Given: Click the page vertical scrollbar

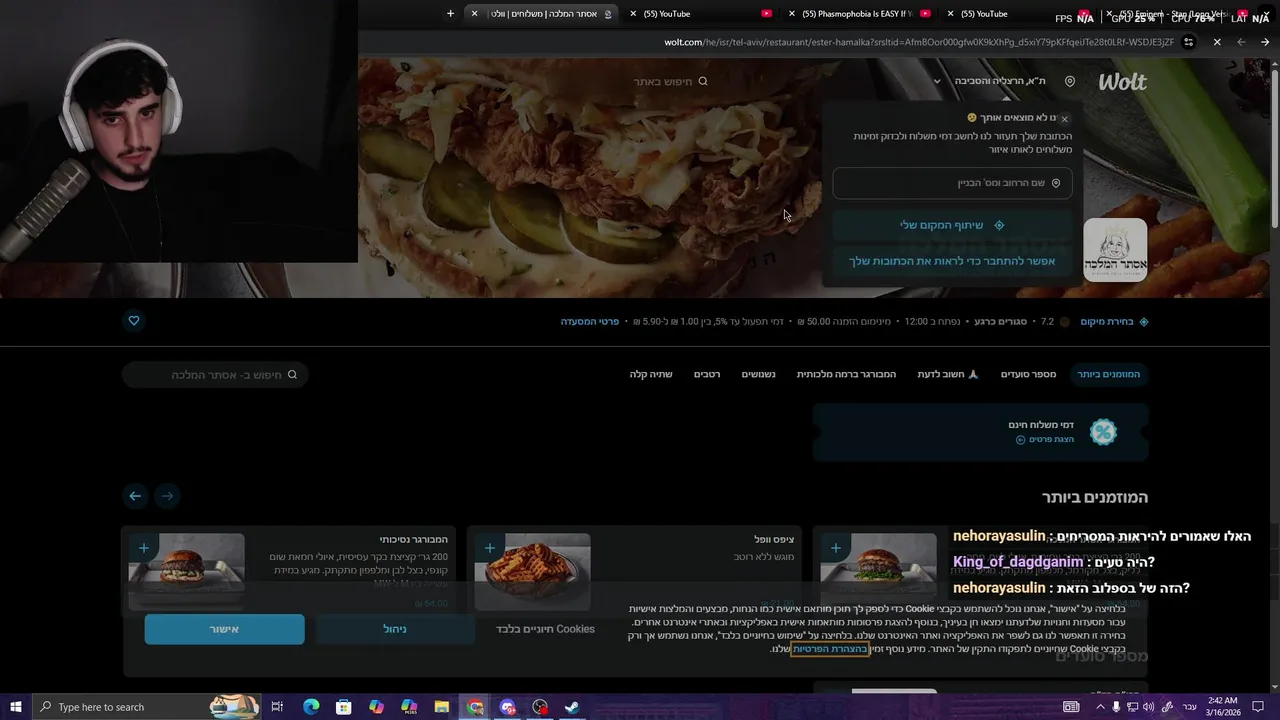Looking at the screenshot, I should 1274,150.
